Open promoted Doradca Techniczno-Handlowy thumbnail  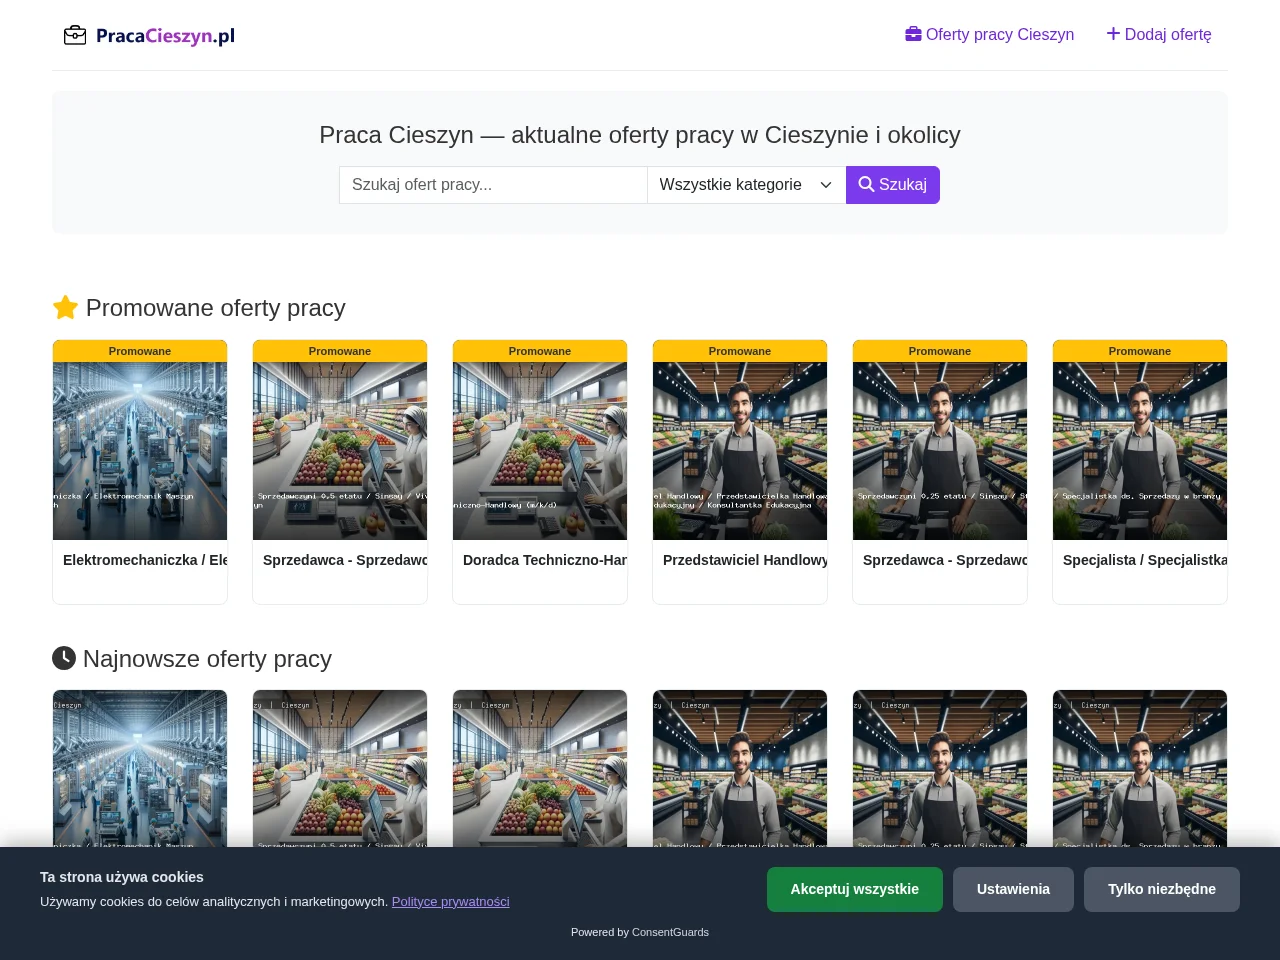tap(540, 451)
